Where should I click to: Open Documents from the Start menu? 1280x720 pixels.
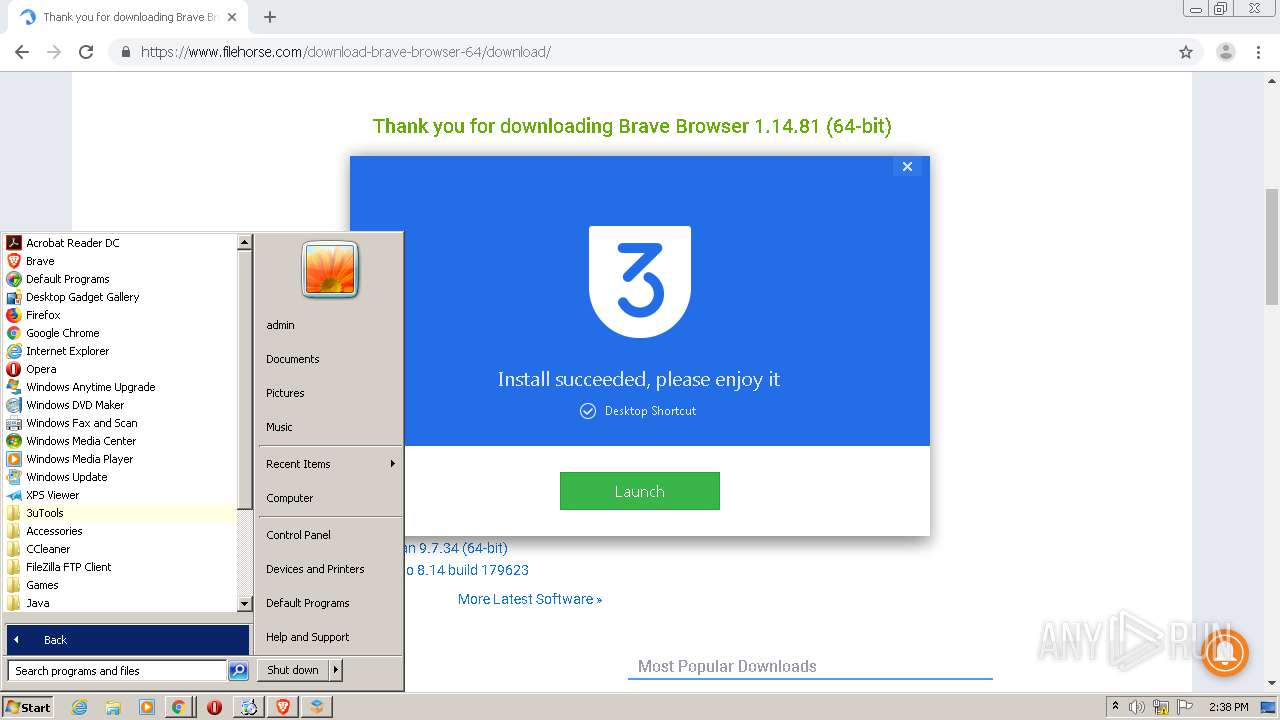pos(330,359)
